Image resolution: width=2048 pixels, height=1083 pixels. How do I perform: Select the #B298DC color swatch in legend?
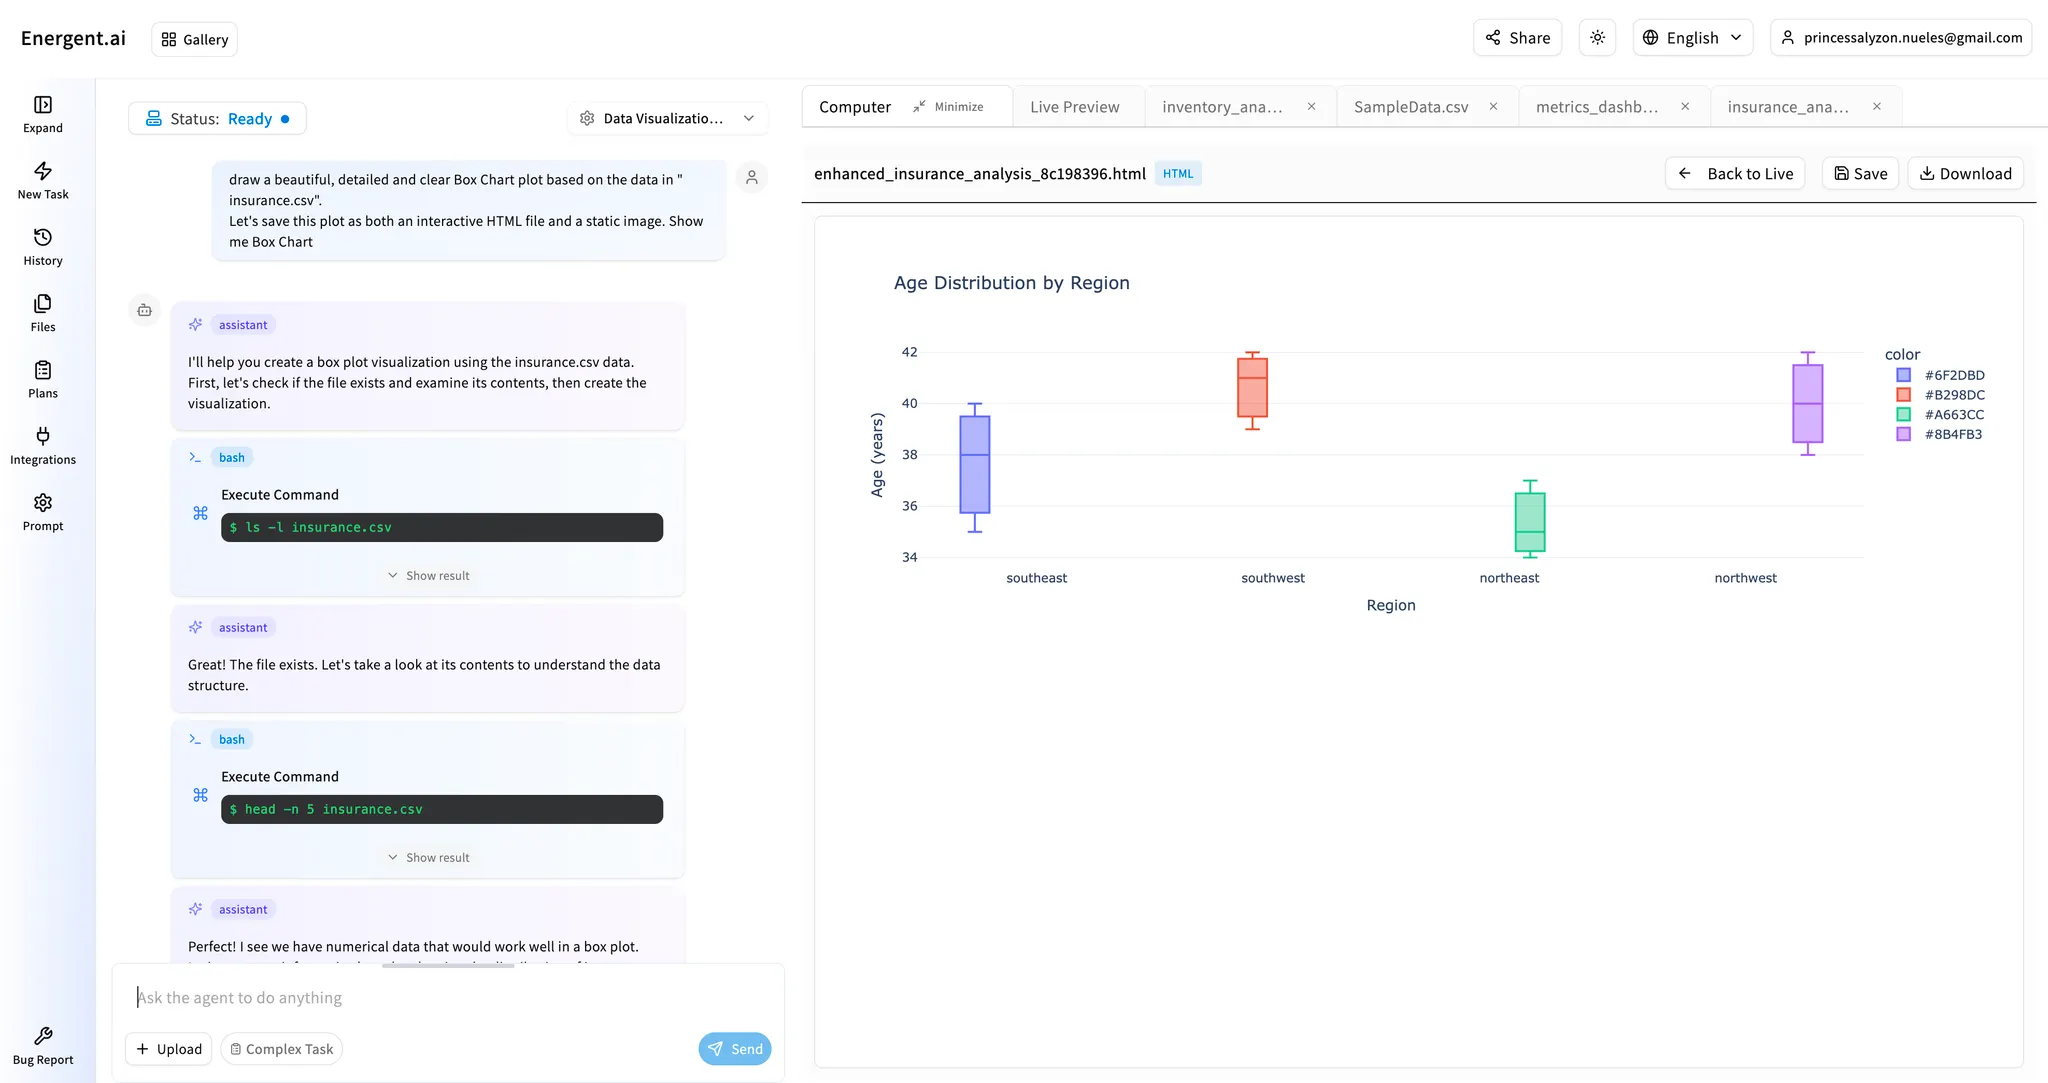point(1903,394)
